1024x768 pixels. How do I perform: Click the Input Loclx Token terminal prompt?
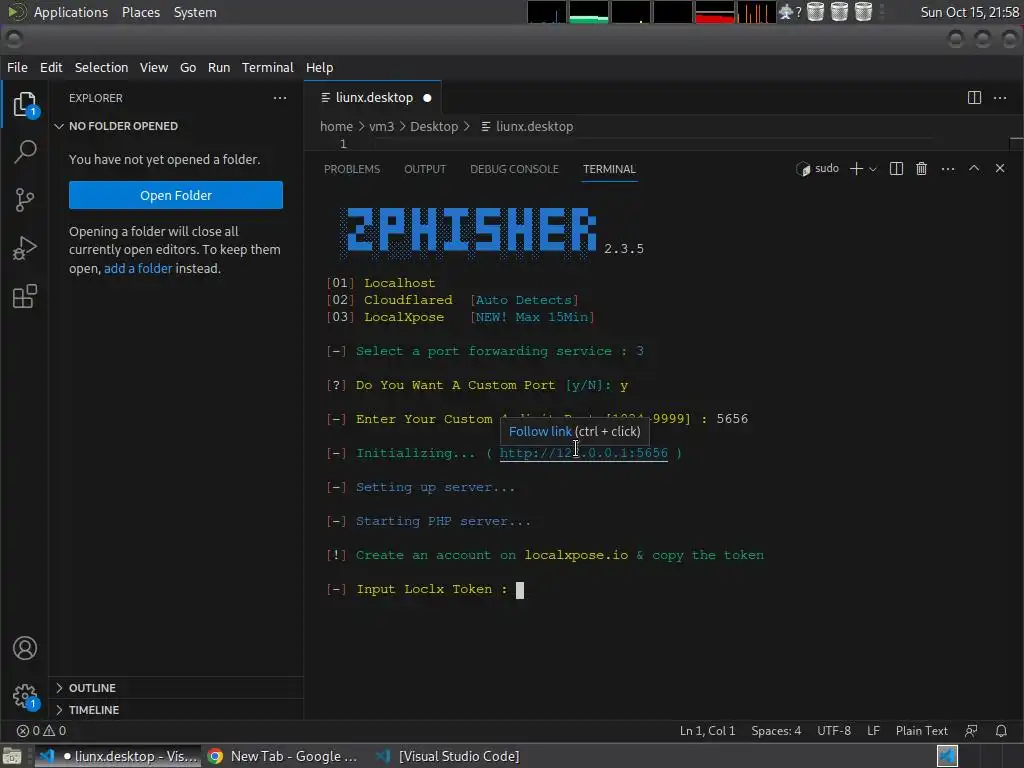point(424,589)
